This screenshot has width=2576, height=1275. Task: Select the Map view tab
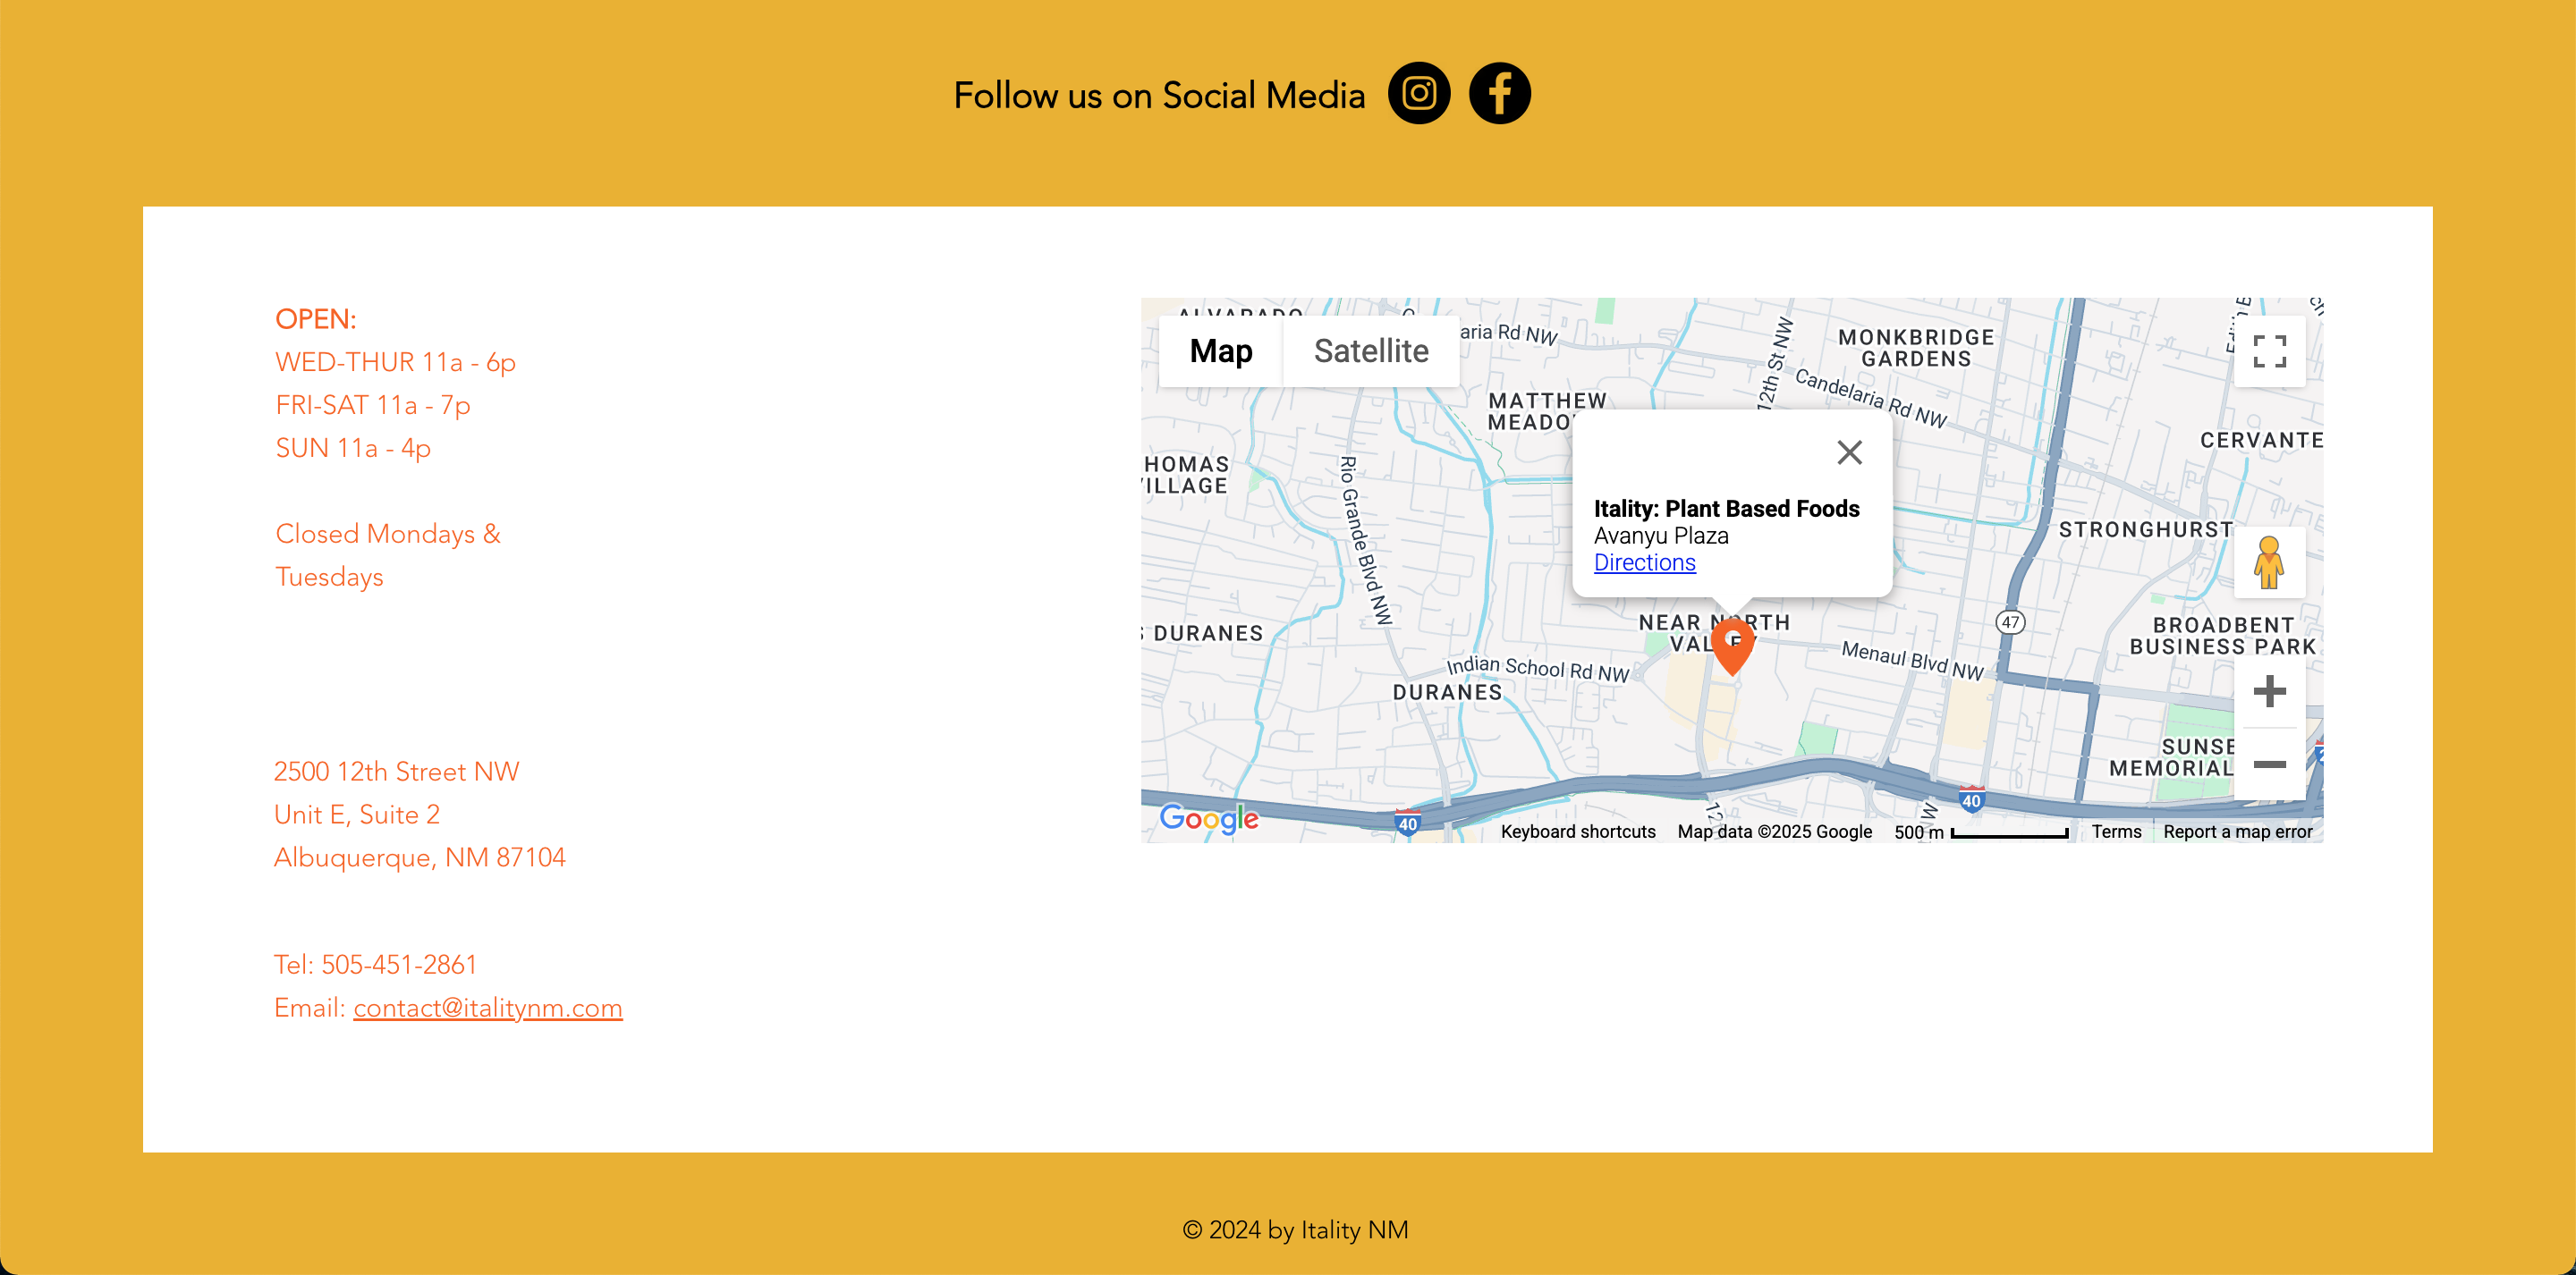pos(1220,351)
